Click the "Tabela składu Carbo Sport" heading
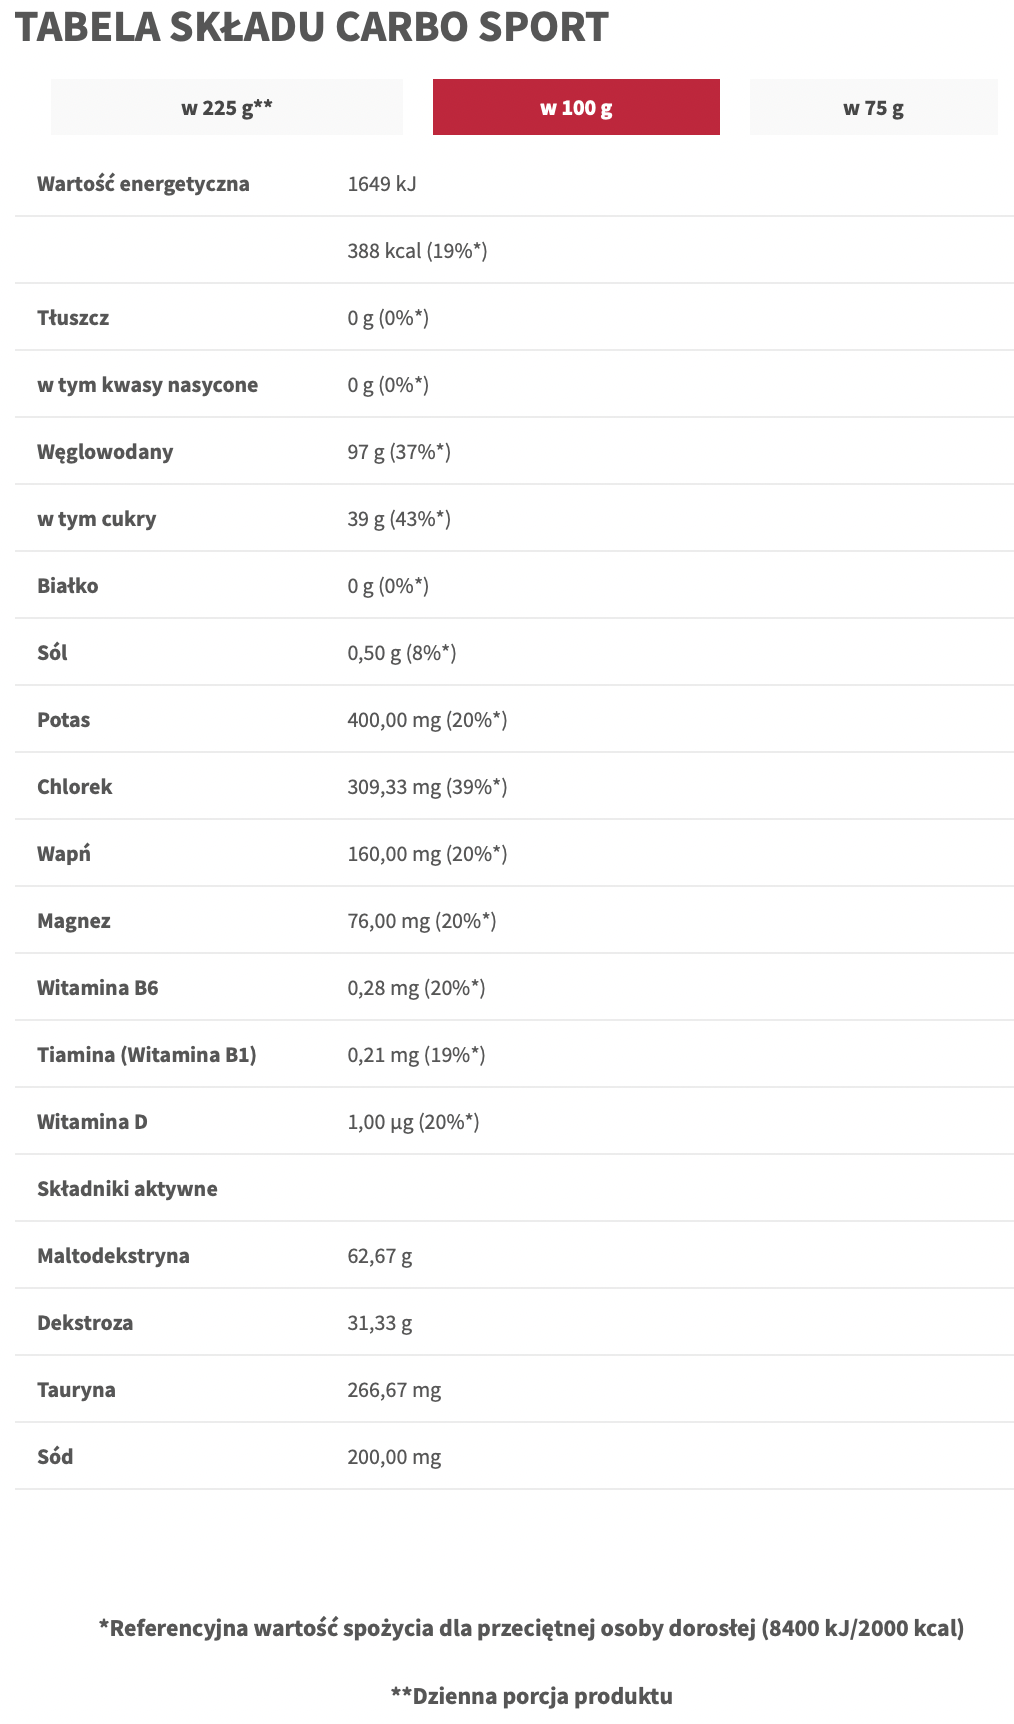 (x=311, y=27)
